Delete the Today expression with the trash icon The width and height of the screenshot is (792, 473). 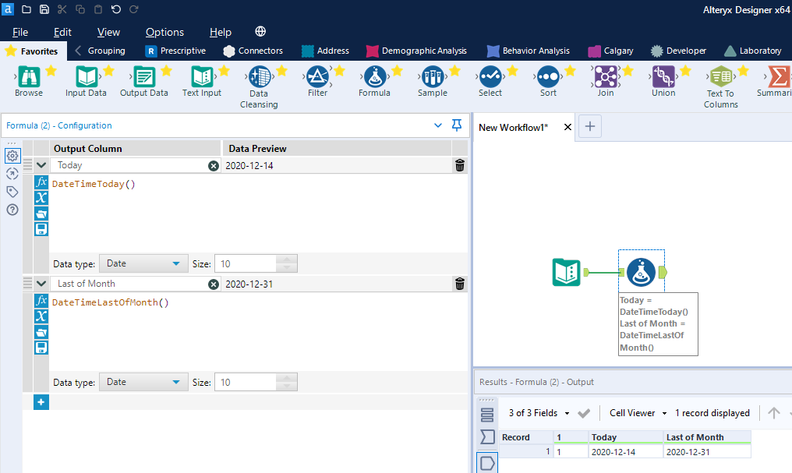[460, 165]
